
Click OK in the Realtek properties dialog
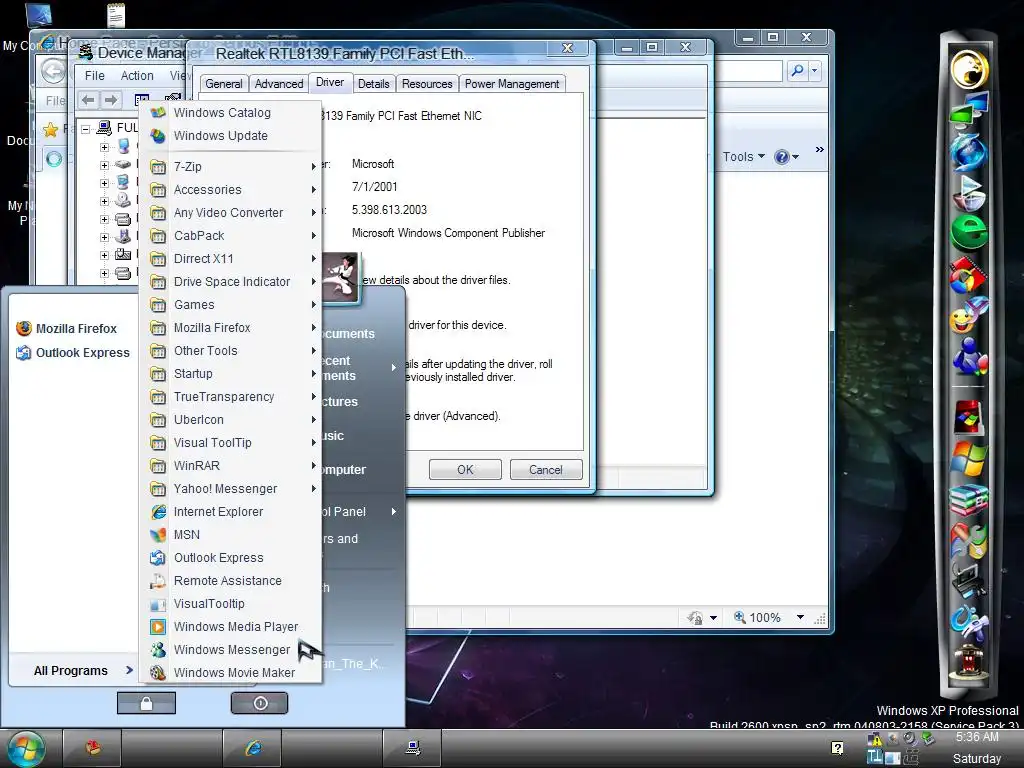[x=465, y=470]
